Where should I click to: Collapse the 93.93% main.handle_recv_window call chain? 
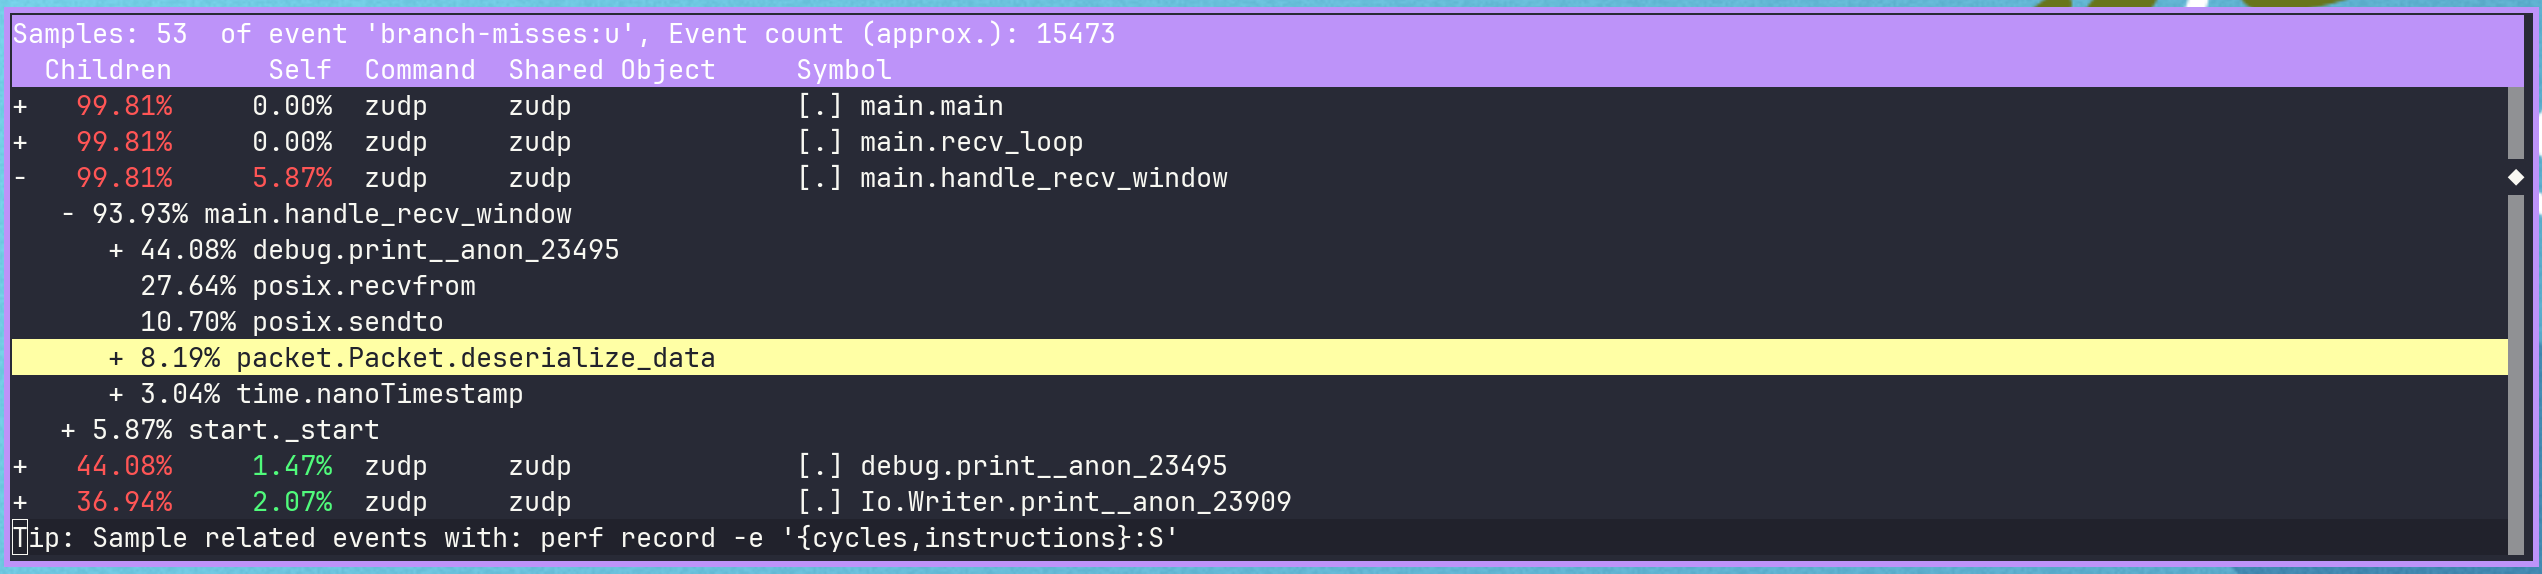(68, 214)
